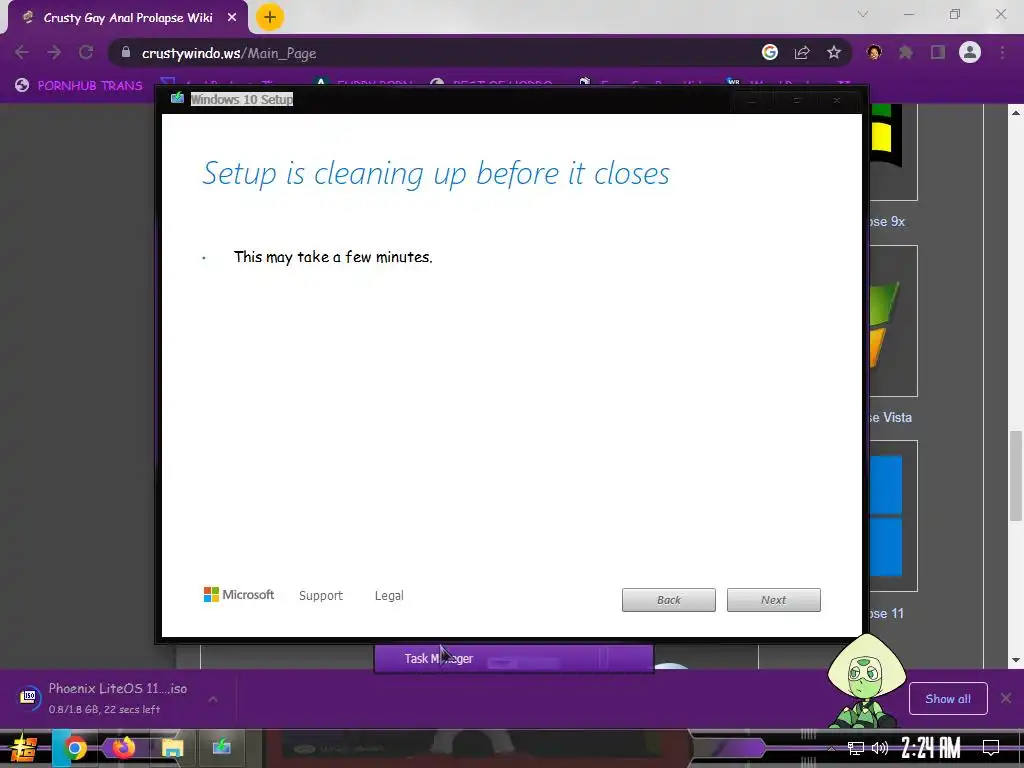
Task: Click Show all downloads button
Action: pos(948,699)
